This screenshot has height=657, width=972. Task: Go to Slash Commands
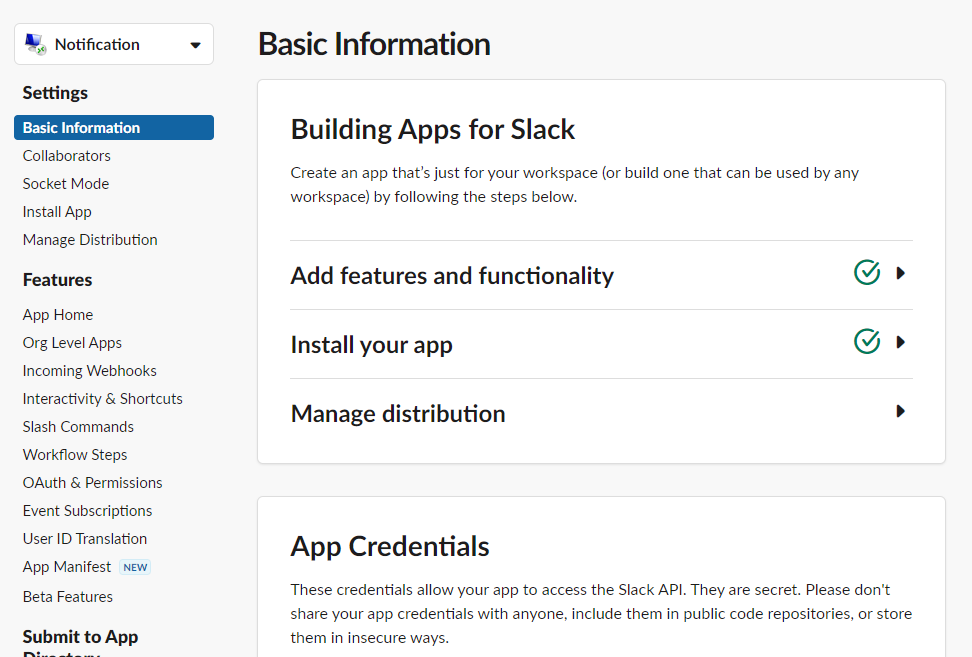click(78, 426)
